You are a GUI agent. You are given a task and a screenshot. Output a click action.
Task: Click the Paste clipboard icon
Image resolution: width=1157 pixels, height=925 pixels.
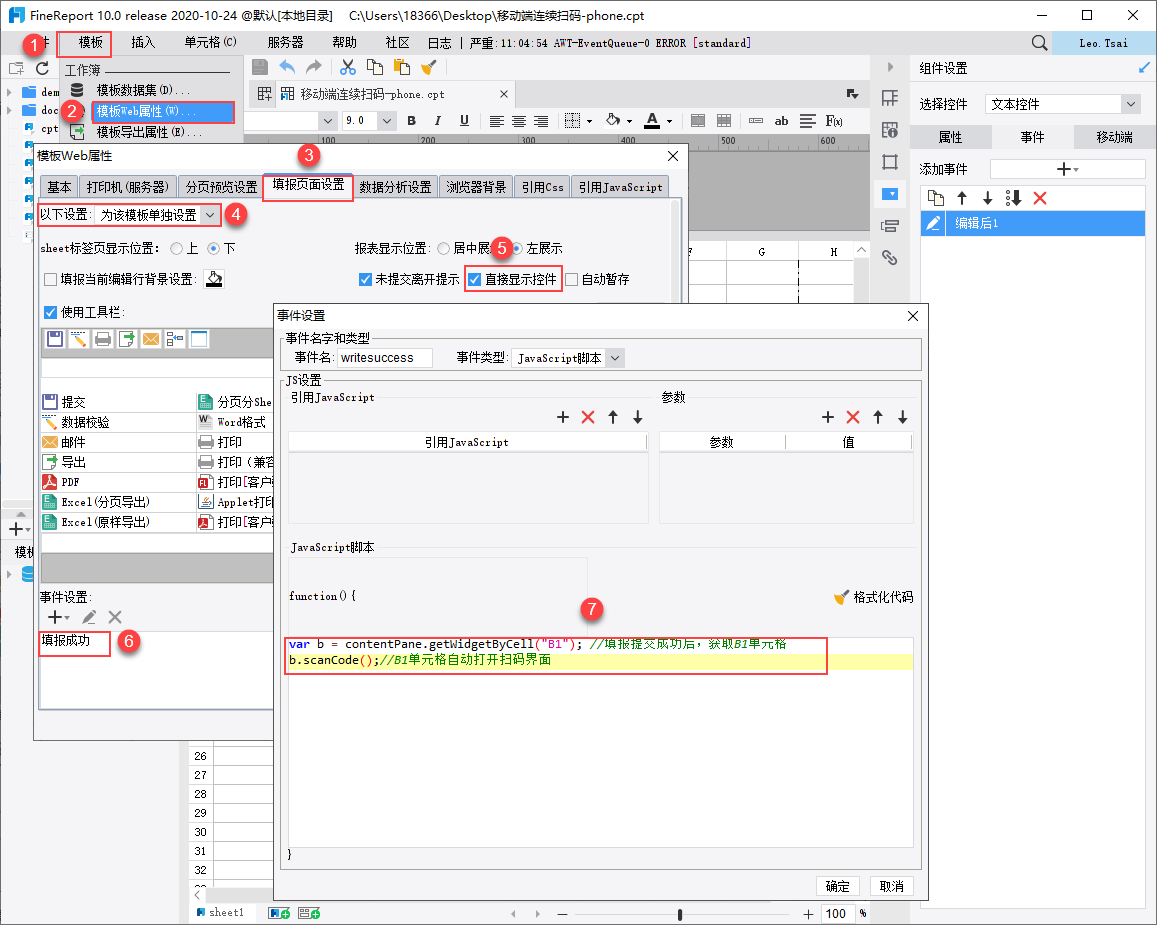point(401,67)
